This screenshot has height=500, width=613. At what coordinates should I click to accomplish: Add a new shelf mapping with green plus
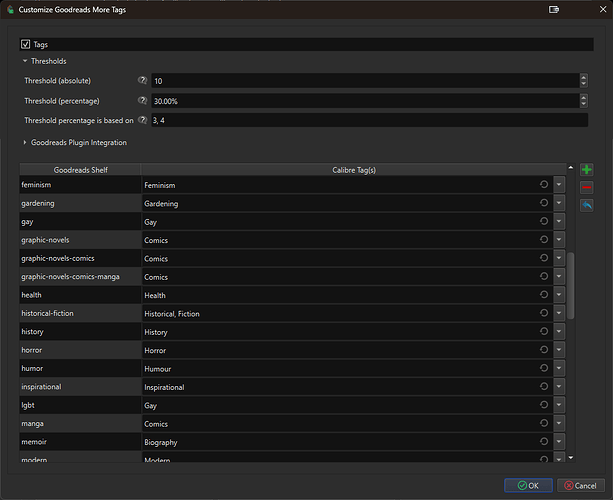pos(586,171)
